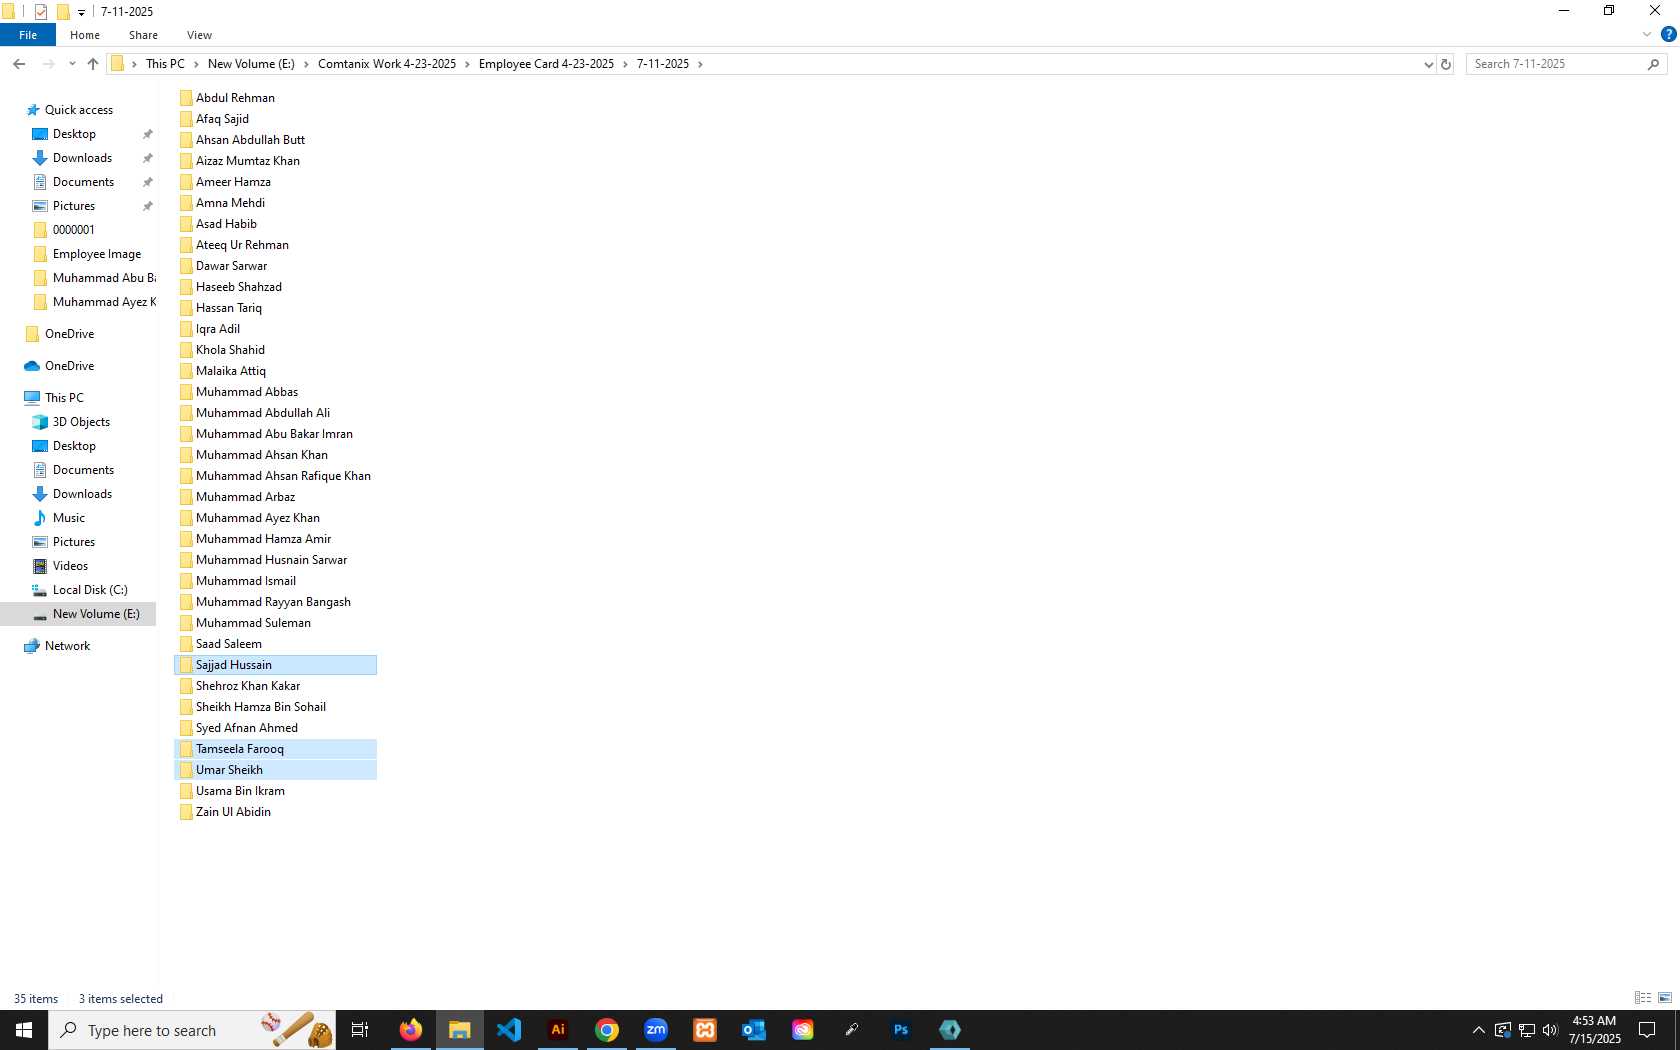Select the Tamseela Farooq folder
The width and height of the screenshot is (1680, 1050).
[x=276, y=749]
